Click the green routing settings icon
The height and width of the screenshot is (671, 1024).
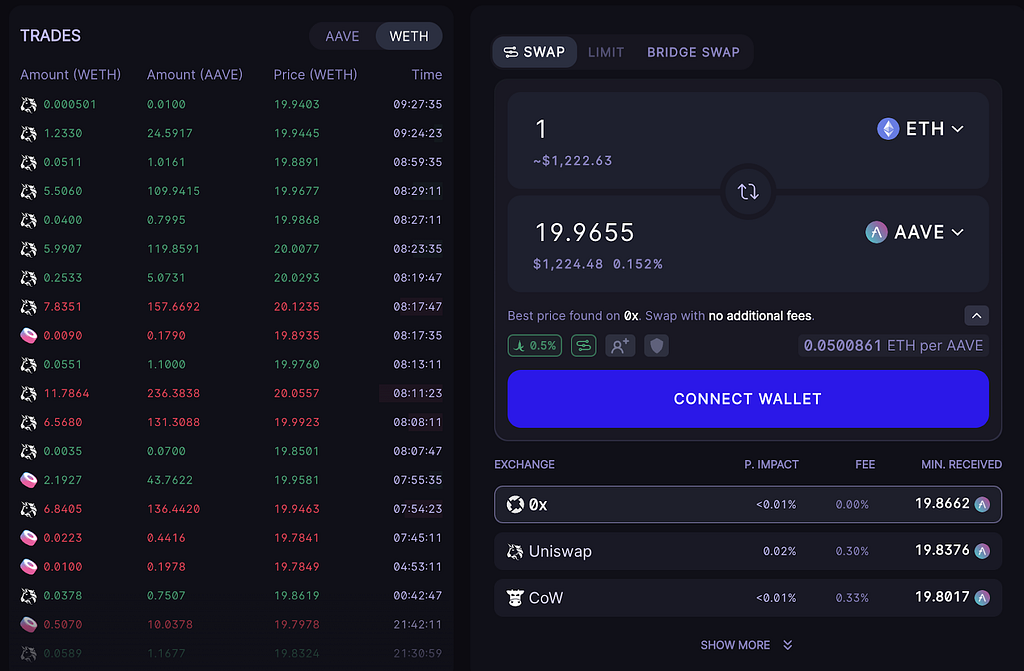coord(583,346)
